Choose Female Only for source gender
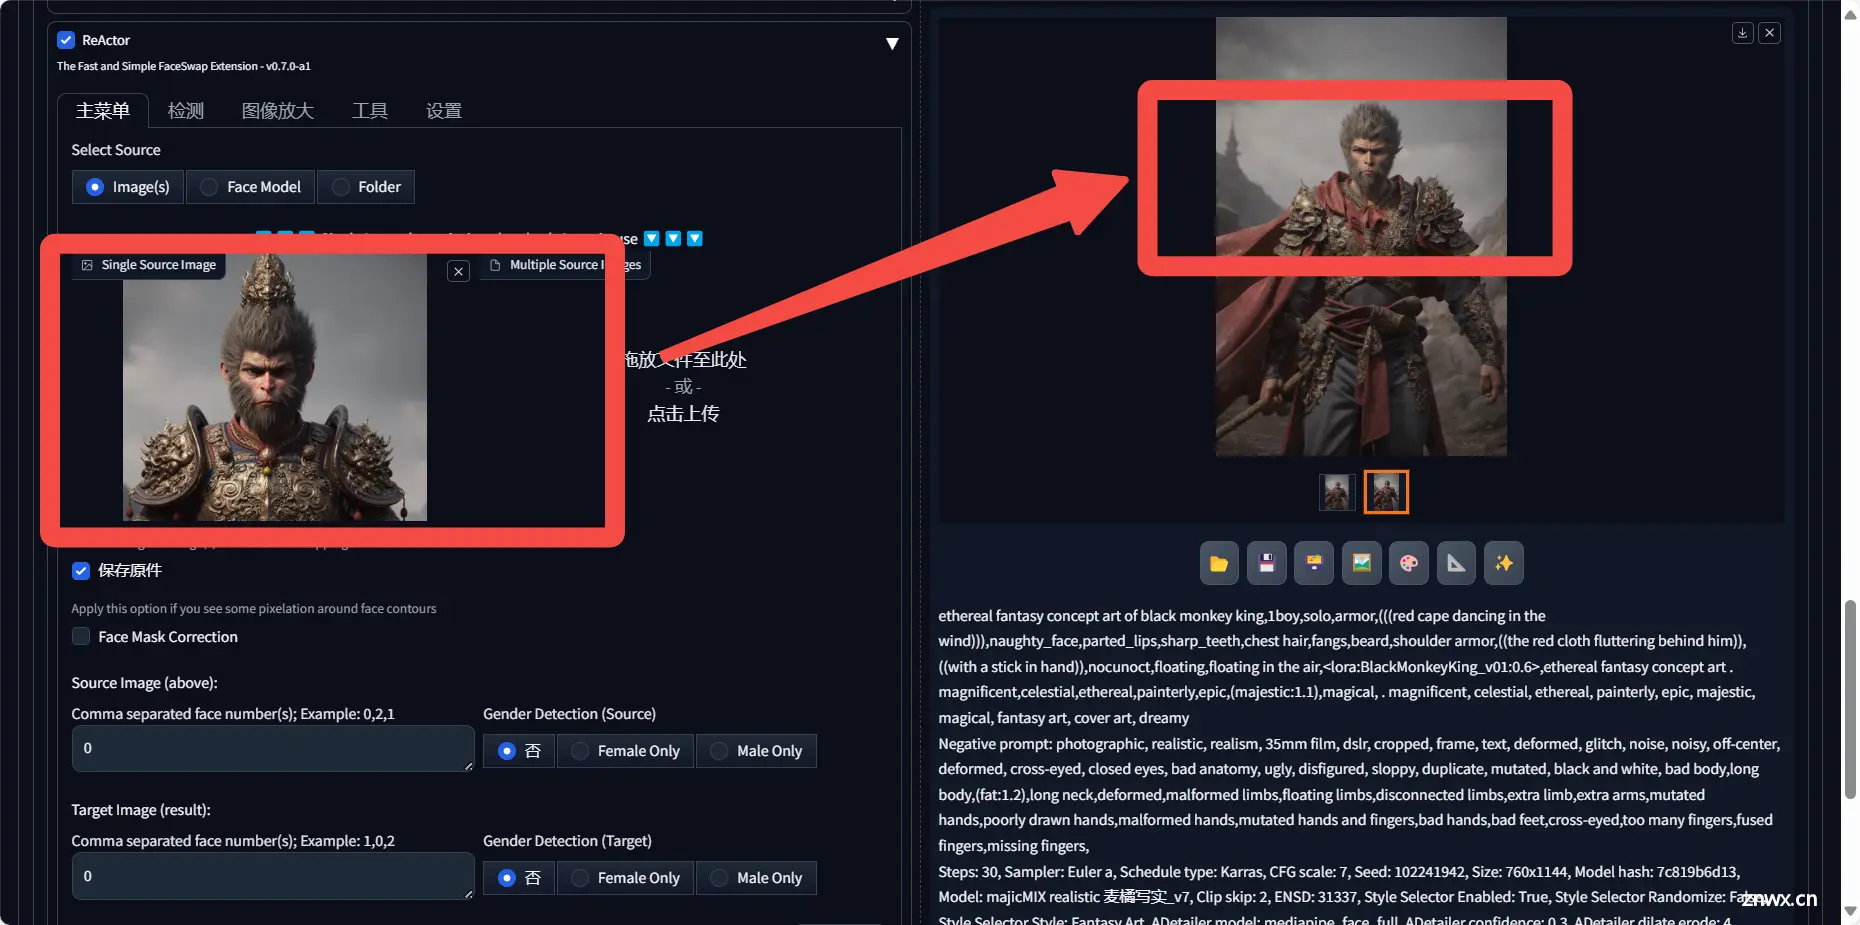 click(x=625, y=751)
